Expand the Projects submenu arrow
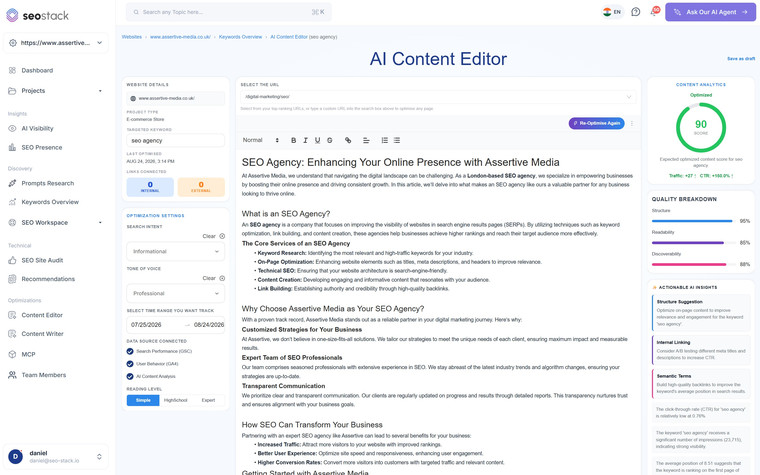760x475 pixels. [100, 91]
